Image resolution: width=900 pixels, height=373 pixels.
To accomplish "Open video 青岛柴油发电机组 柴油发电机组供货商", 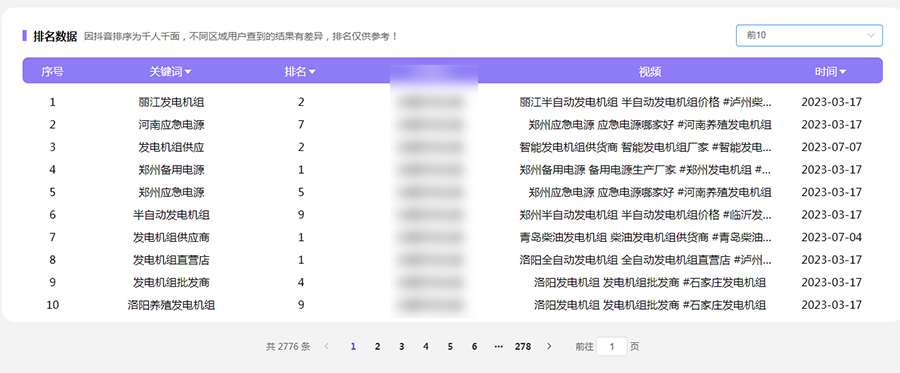I will [x=646, y=238].
